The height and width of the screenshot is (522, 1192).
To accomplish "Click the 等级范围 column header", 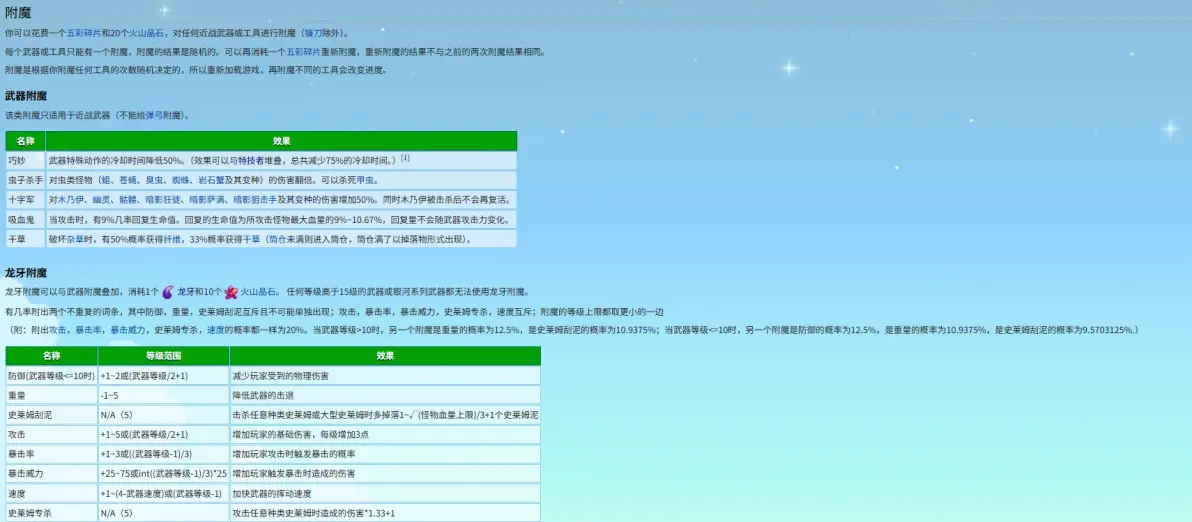I will pos(163,356).
